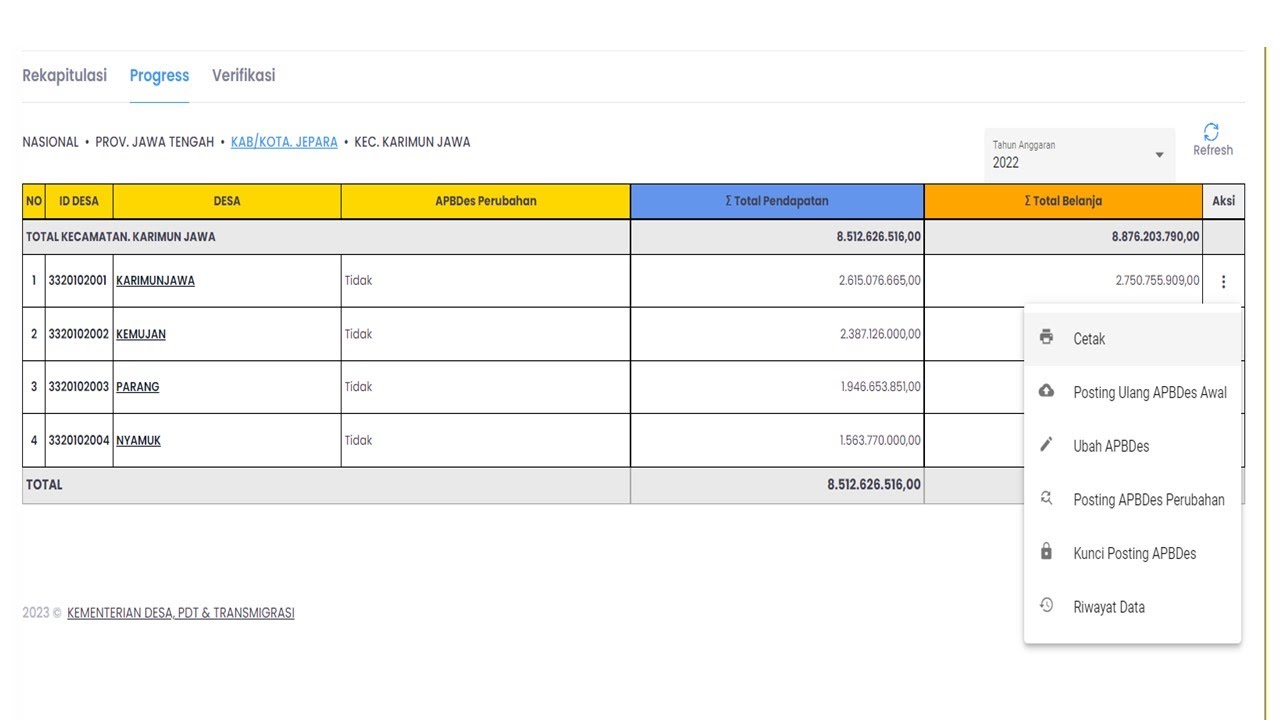Click the ID DESA column header
The image size is (1280, 720).
79,201
